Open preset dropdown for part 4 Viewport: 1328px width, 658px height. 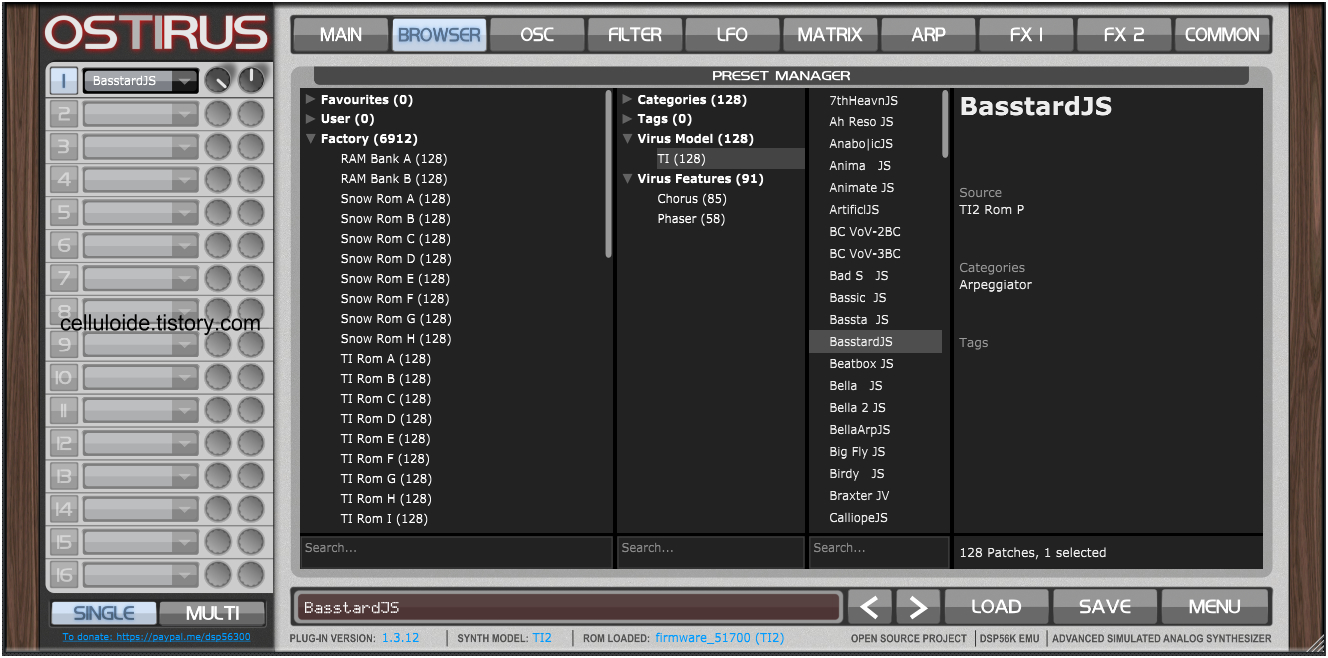point(140,180)
